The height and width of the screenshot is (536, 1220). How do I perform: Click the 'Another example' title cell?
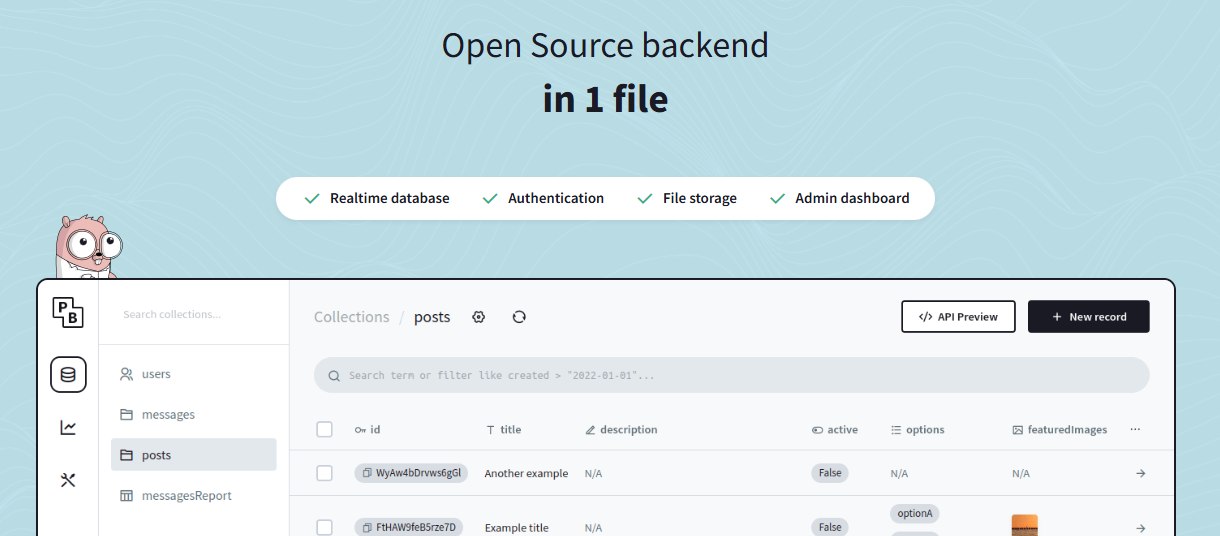coord(526,473)
